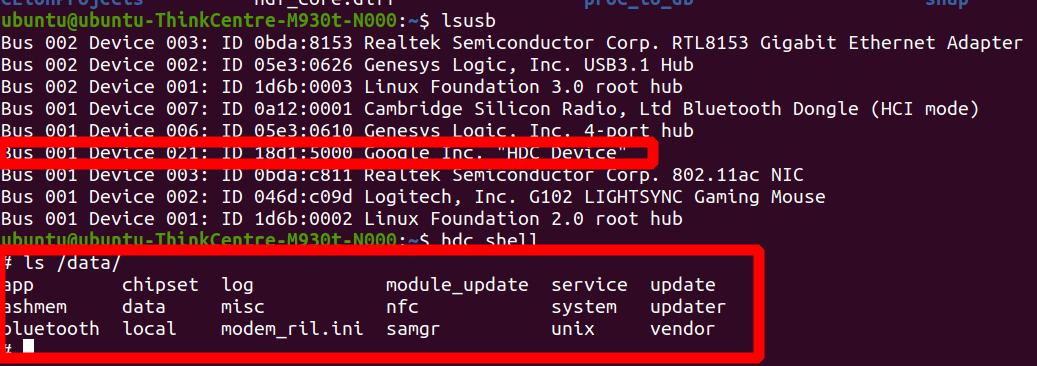
Task: Select the Google Inc. HDC Device line
Action: (314, 153)
